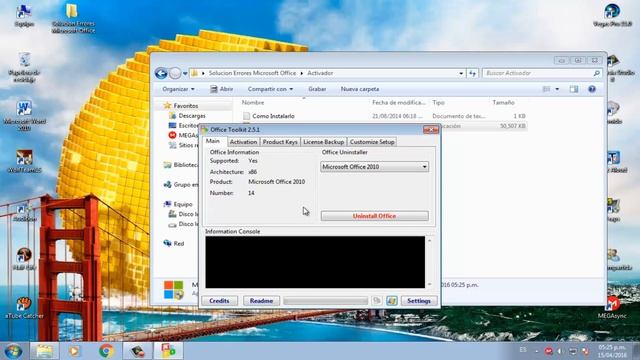Open Compartir con dropdown menu
The image size is (640, 360).
[270, 89]
